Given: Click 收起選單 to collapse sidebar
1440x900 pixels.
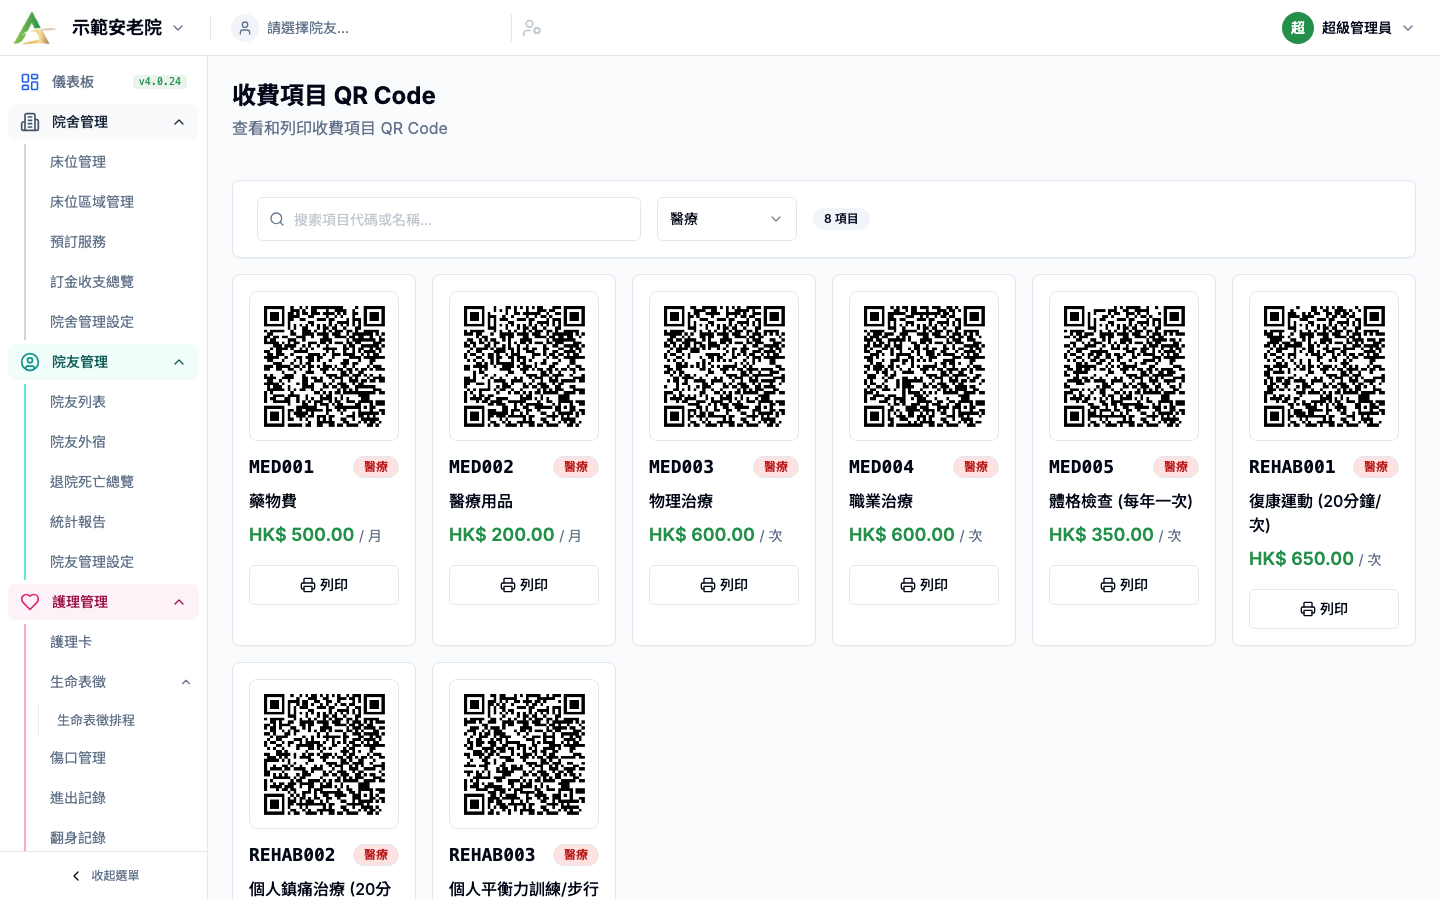Looking at the screenshot, I should (x=104, y=876).
